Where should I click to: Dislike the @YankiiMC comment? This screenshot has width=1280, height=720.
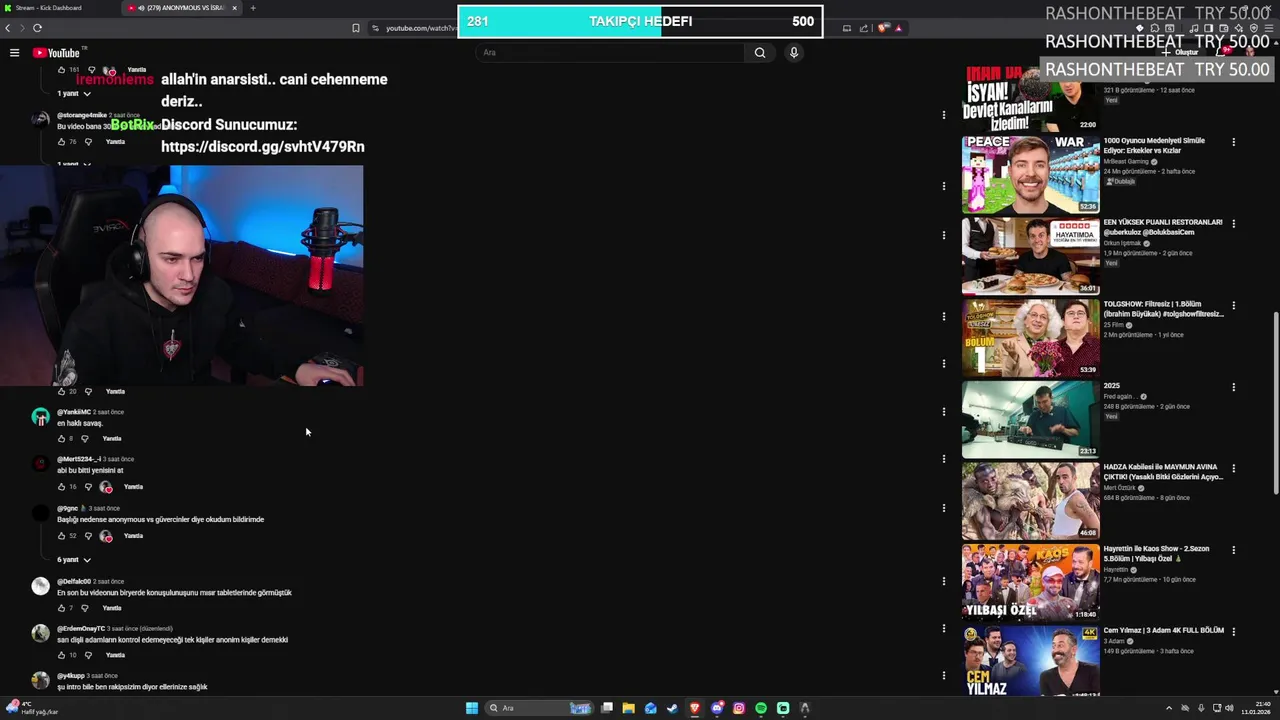point(84,439)
